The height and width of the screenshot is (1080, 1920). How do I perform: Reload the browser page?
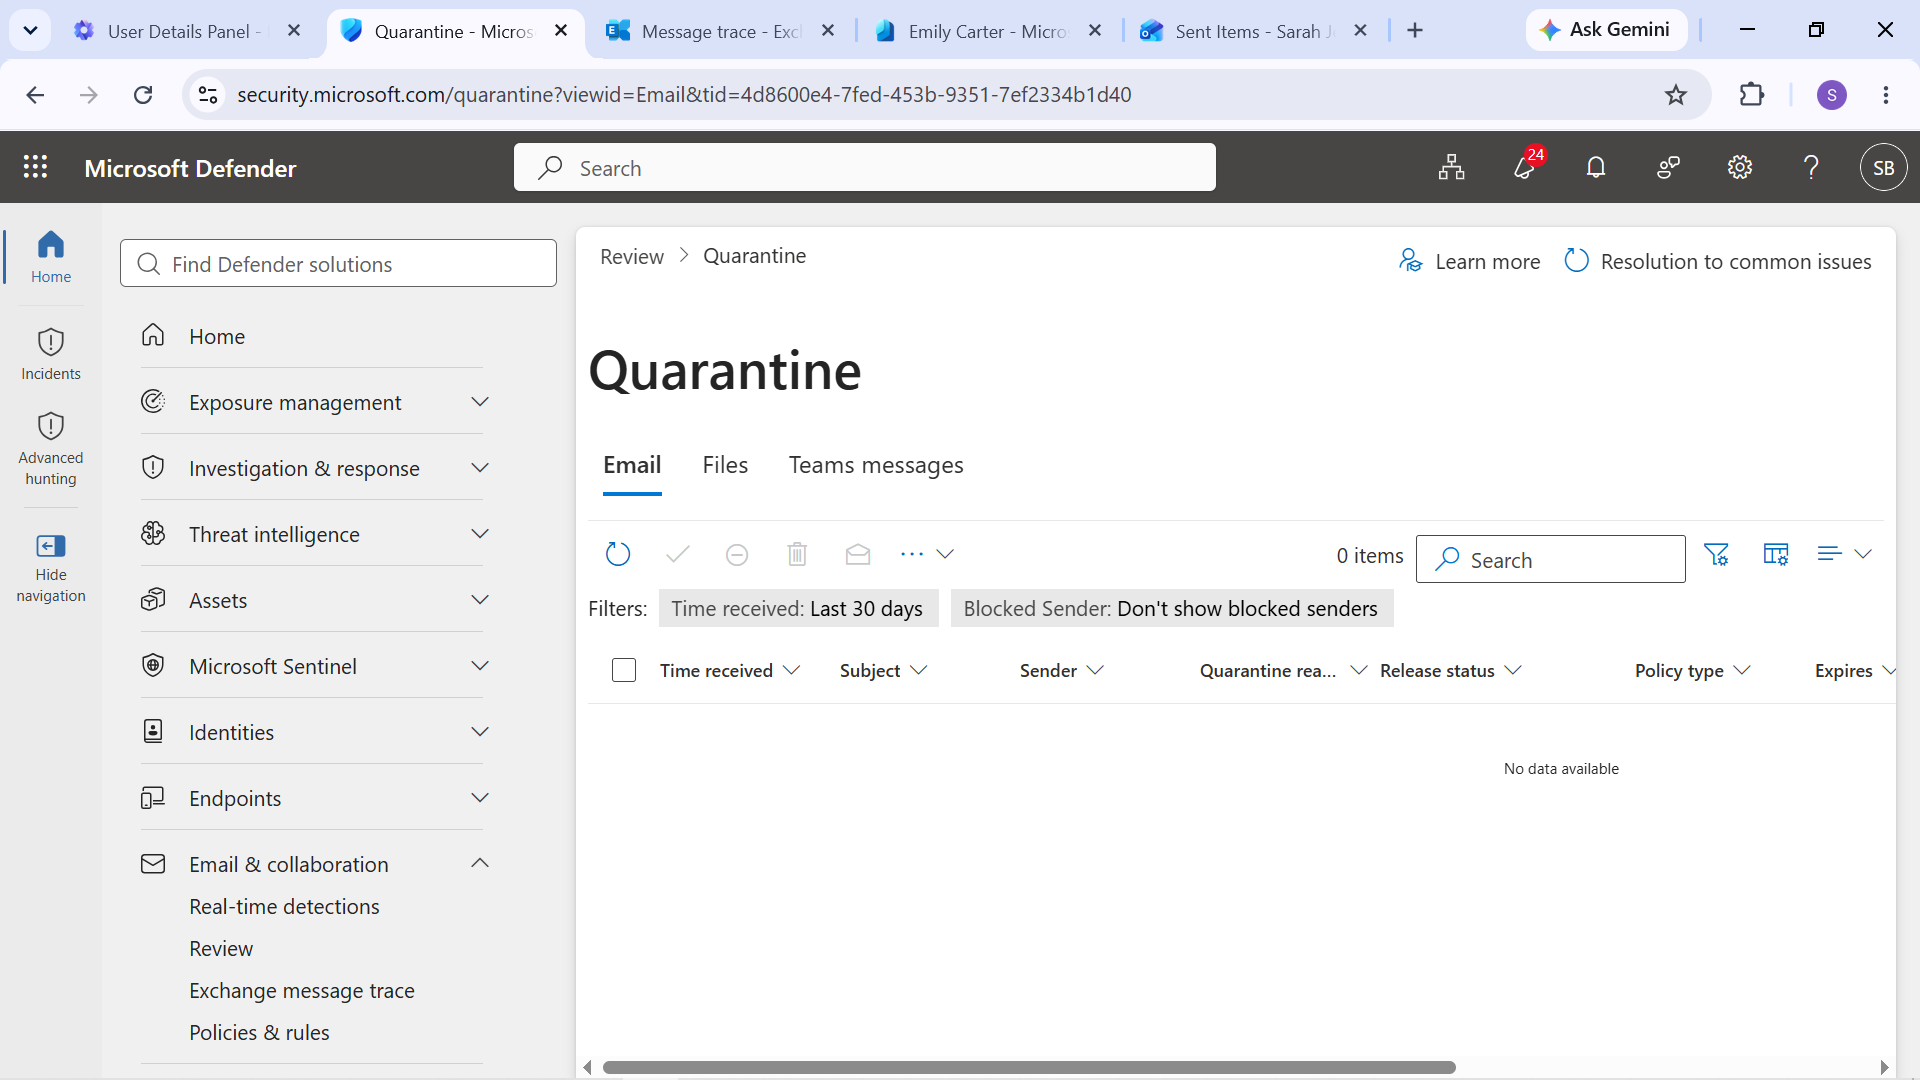pyautogui.click(x=143, y=95)
